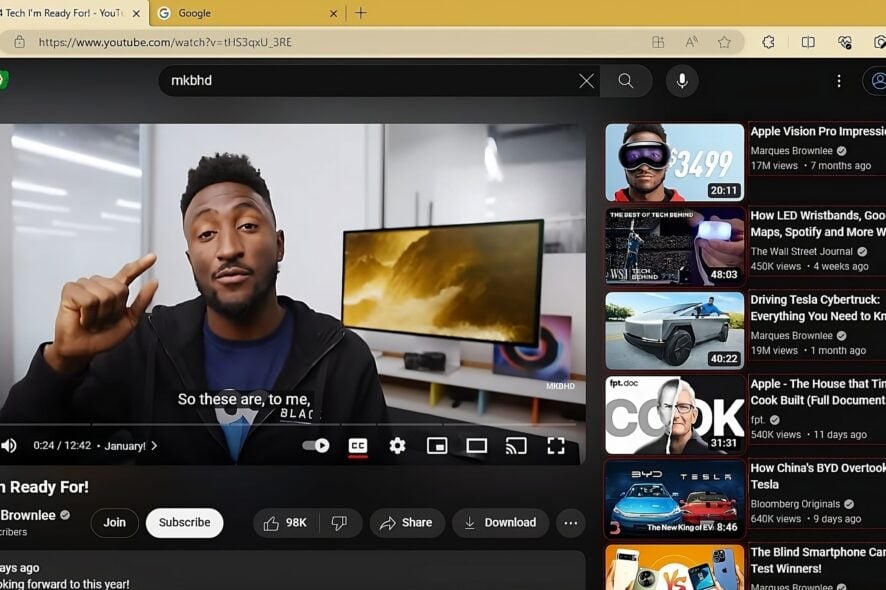Dislike this video
The width and height of the screenshot is (886, 590).
point(339,522)
